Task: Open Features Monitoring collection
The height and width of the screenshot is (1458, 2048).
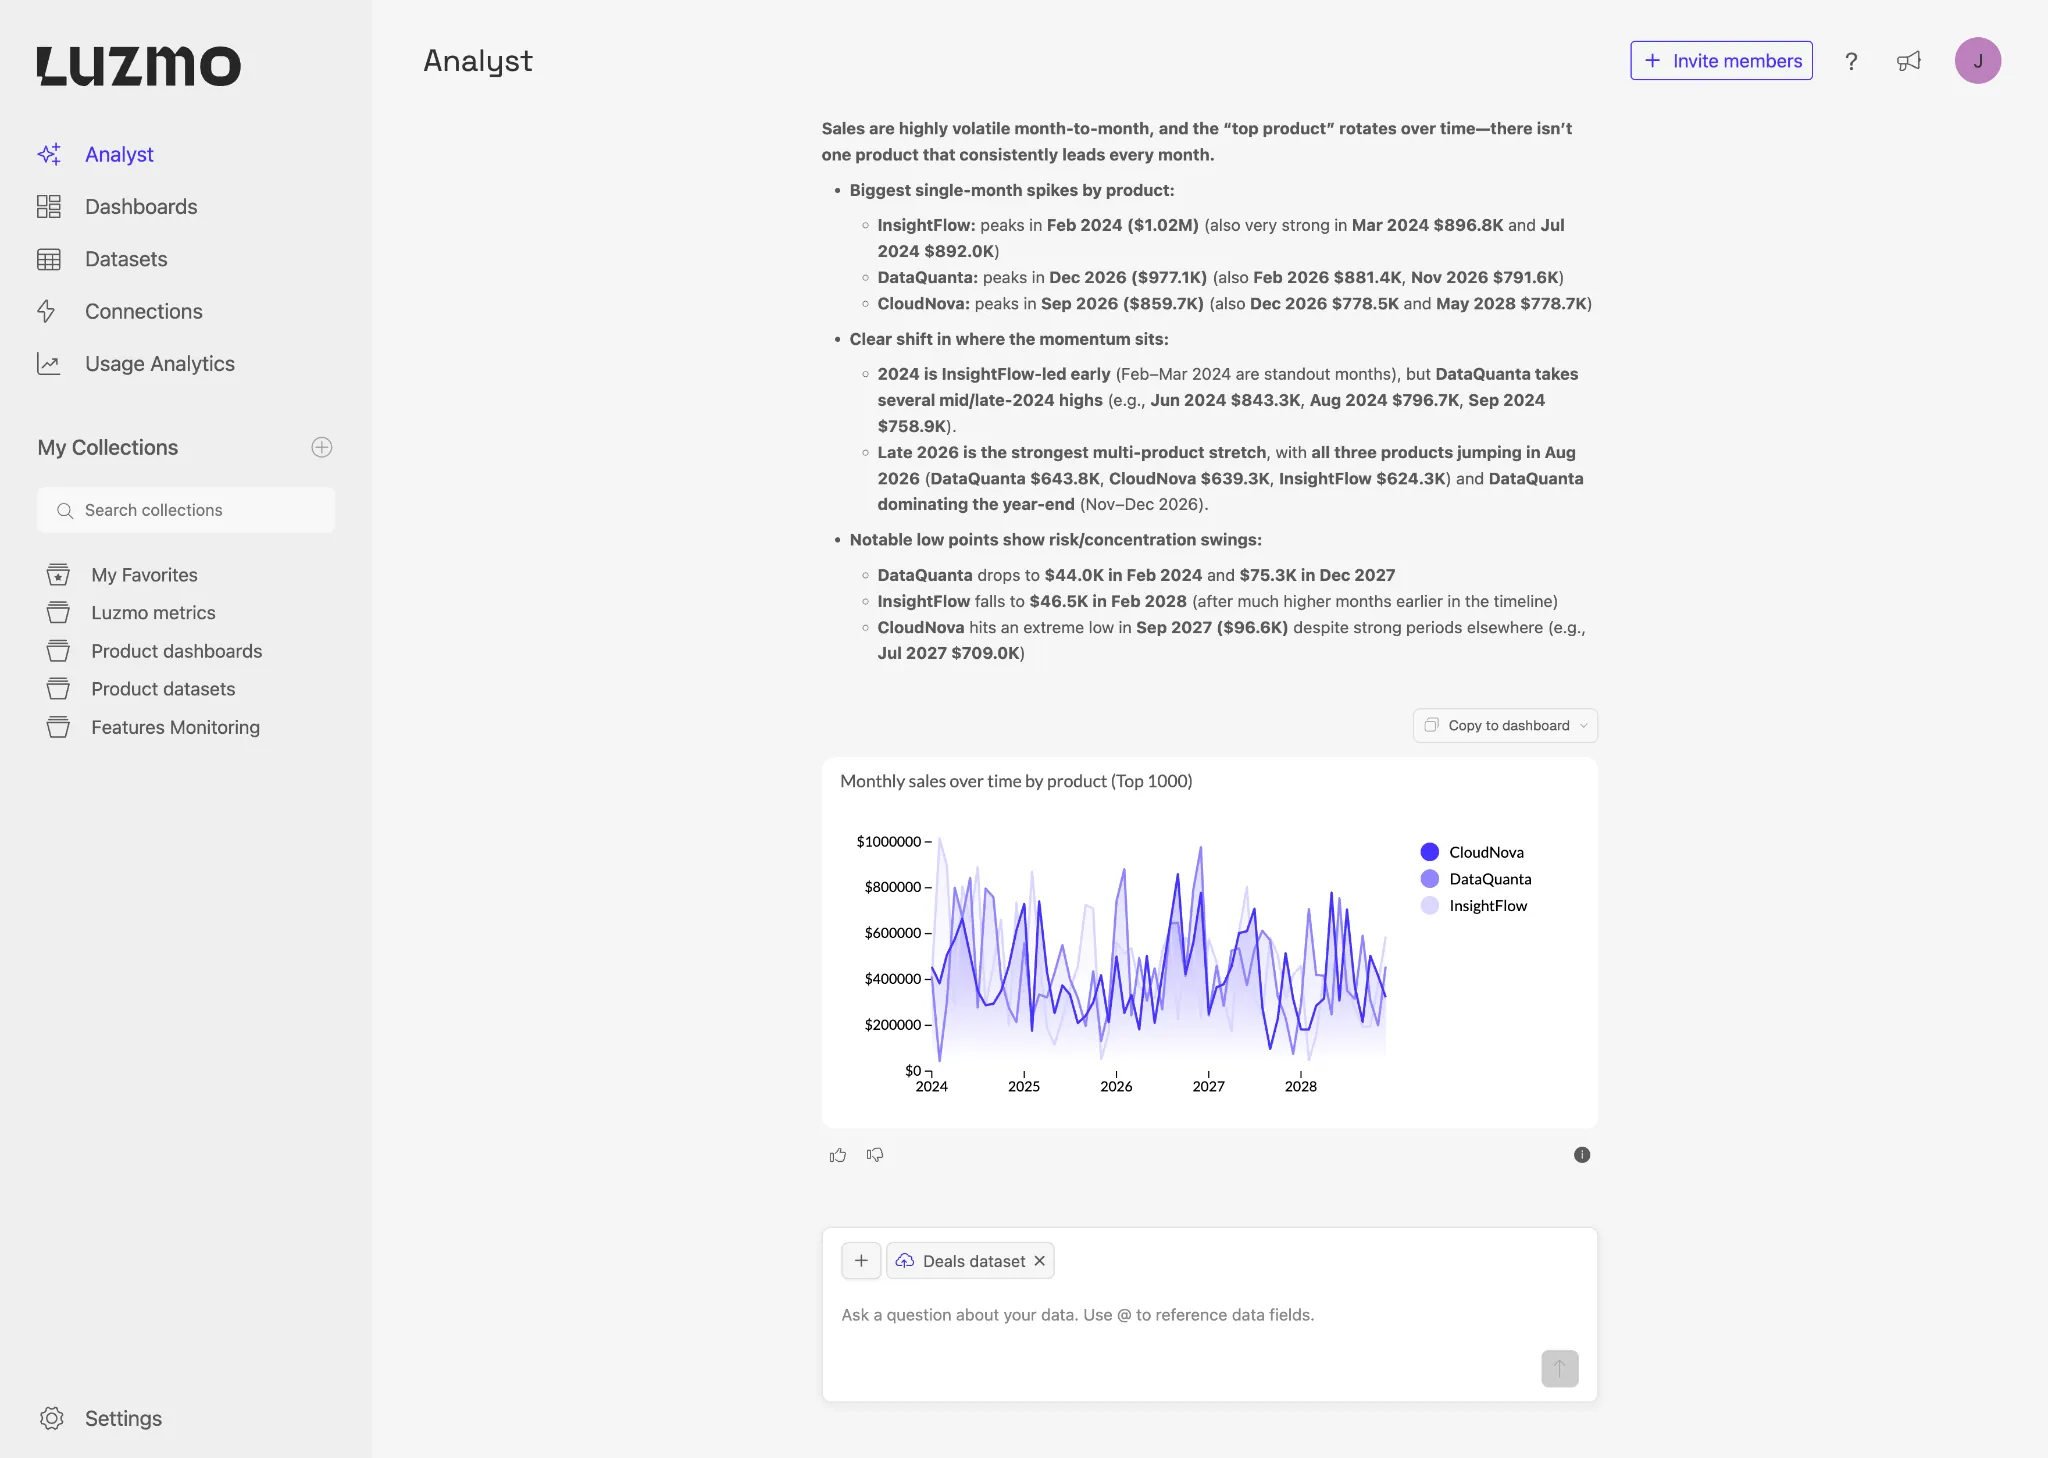Action: click(176, 727)
